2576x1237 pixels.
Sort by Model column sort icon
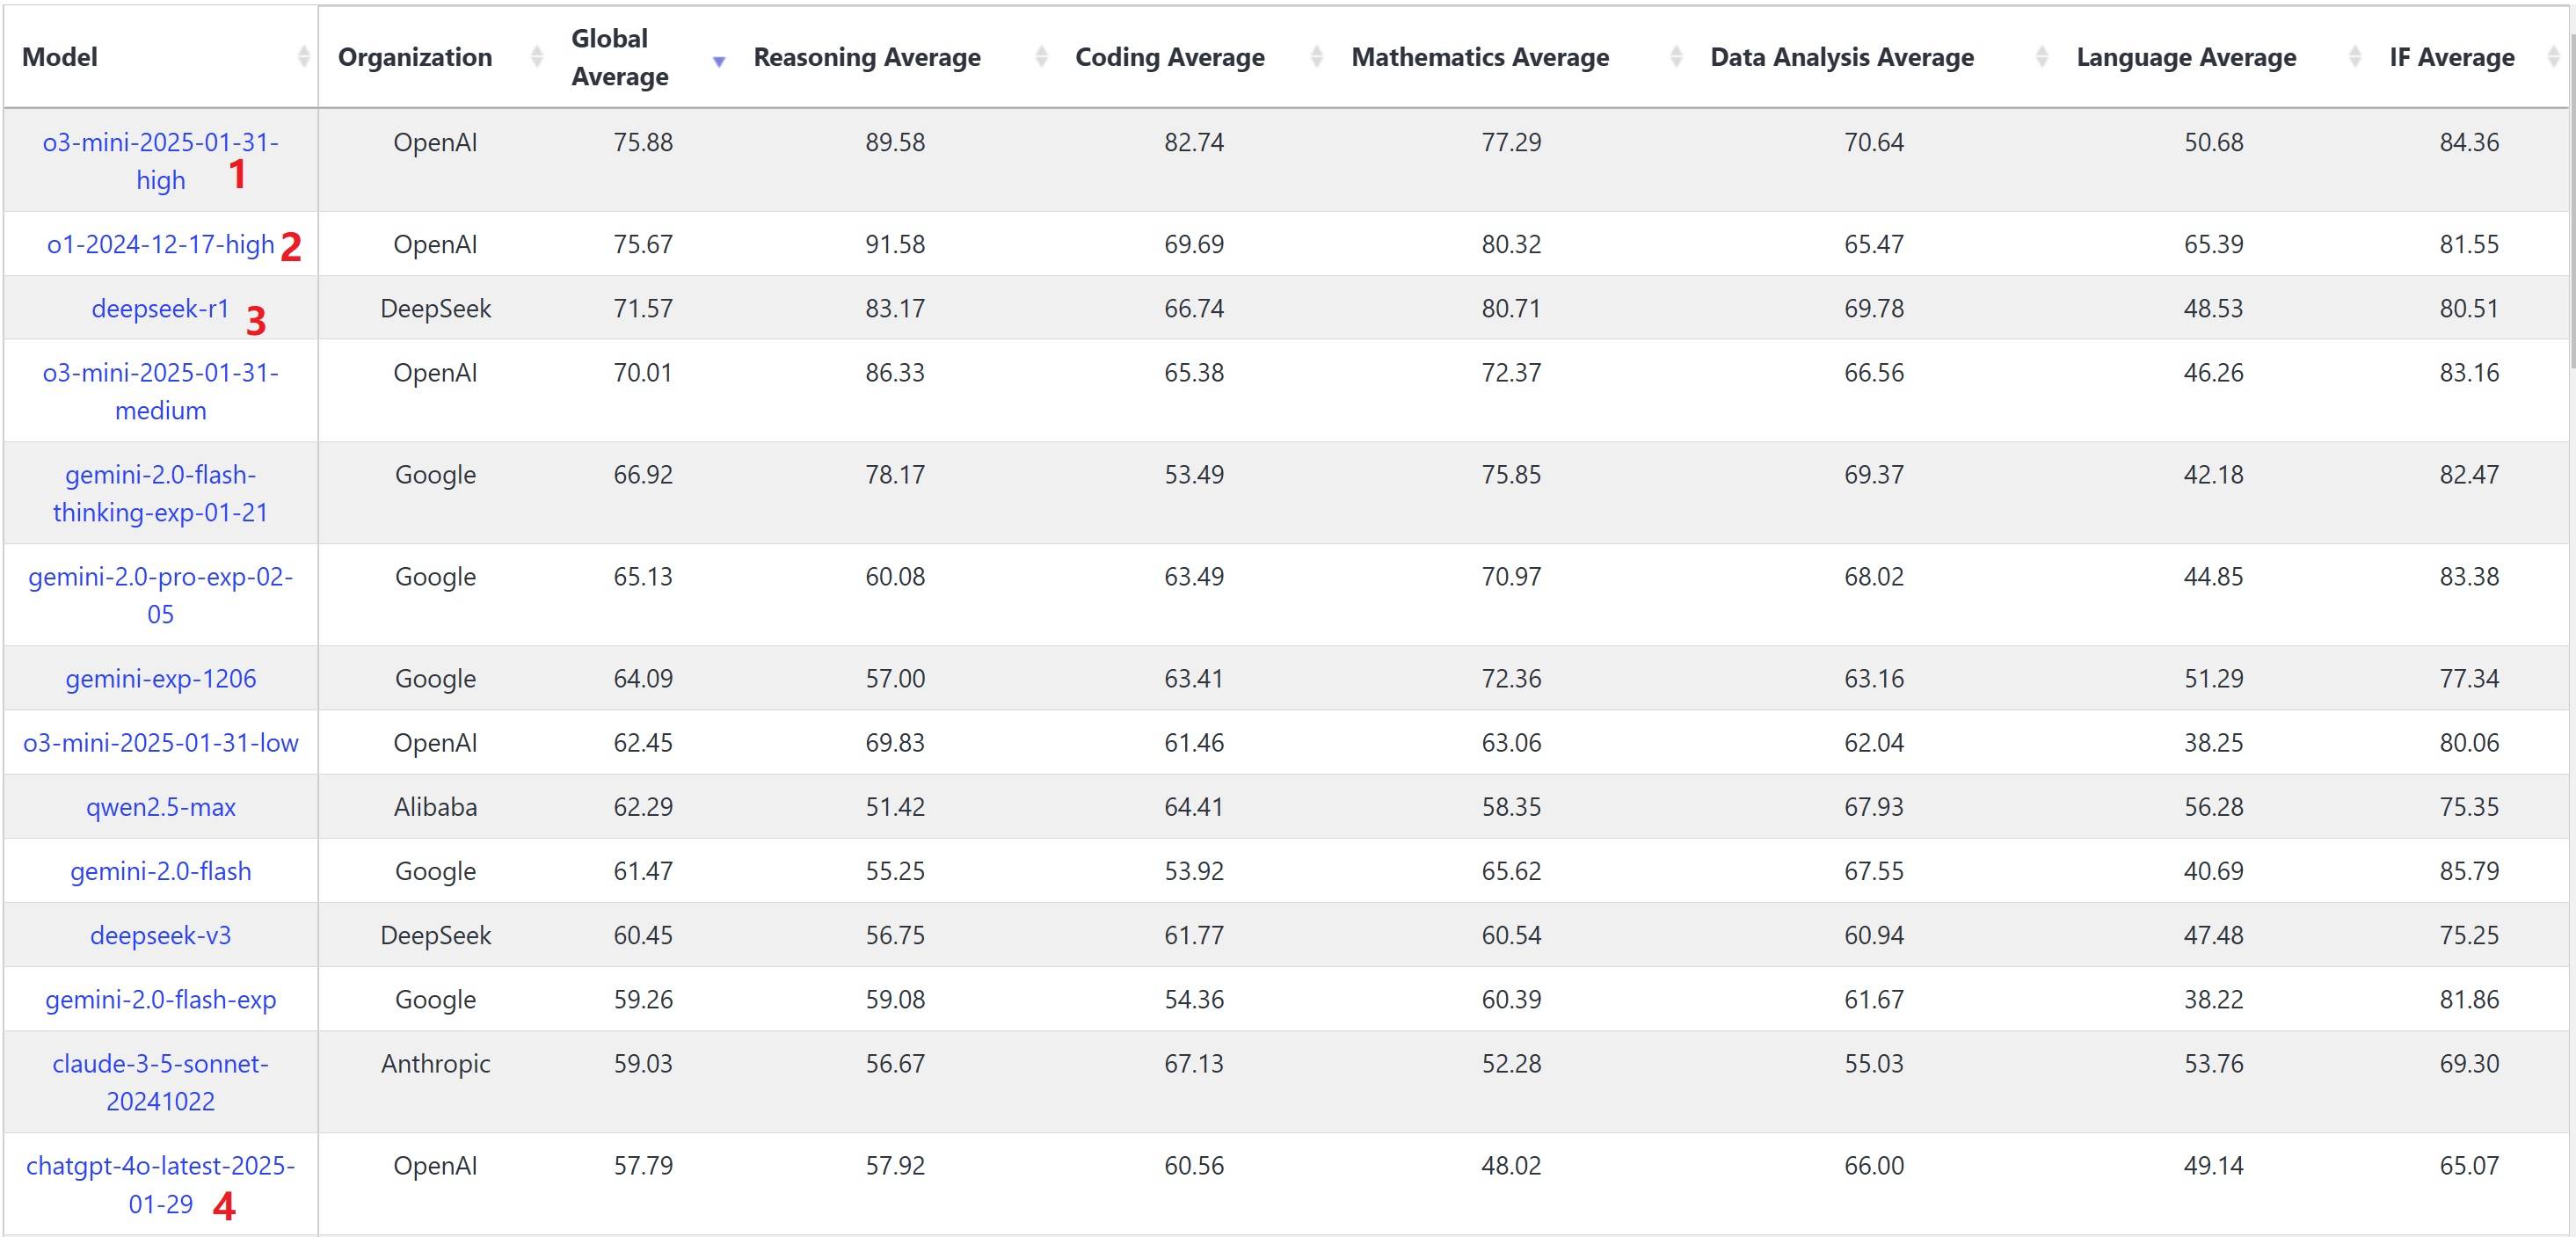coord(304,58)
